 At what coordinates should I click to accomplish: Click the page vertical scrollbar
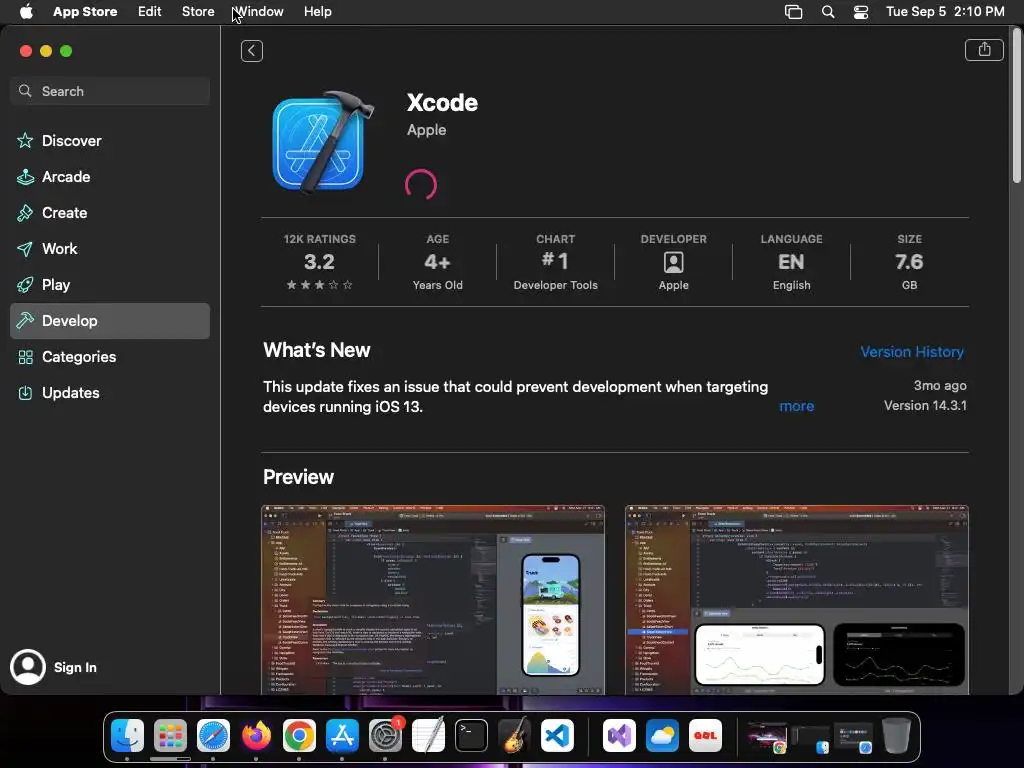[1016, 108]
